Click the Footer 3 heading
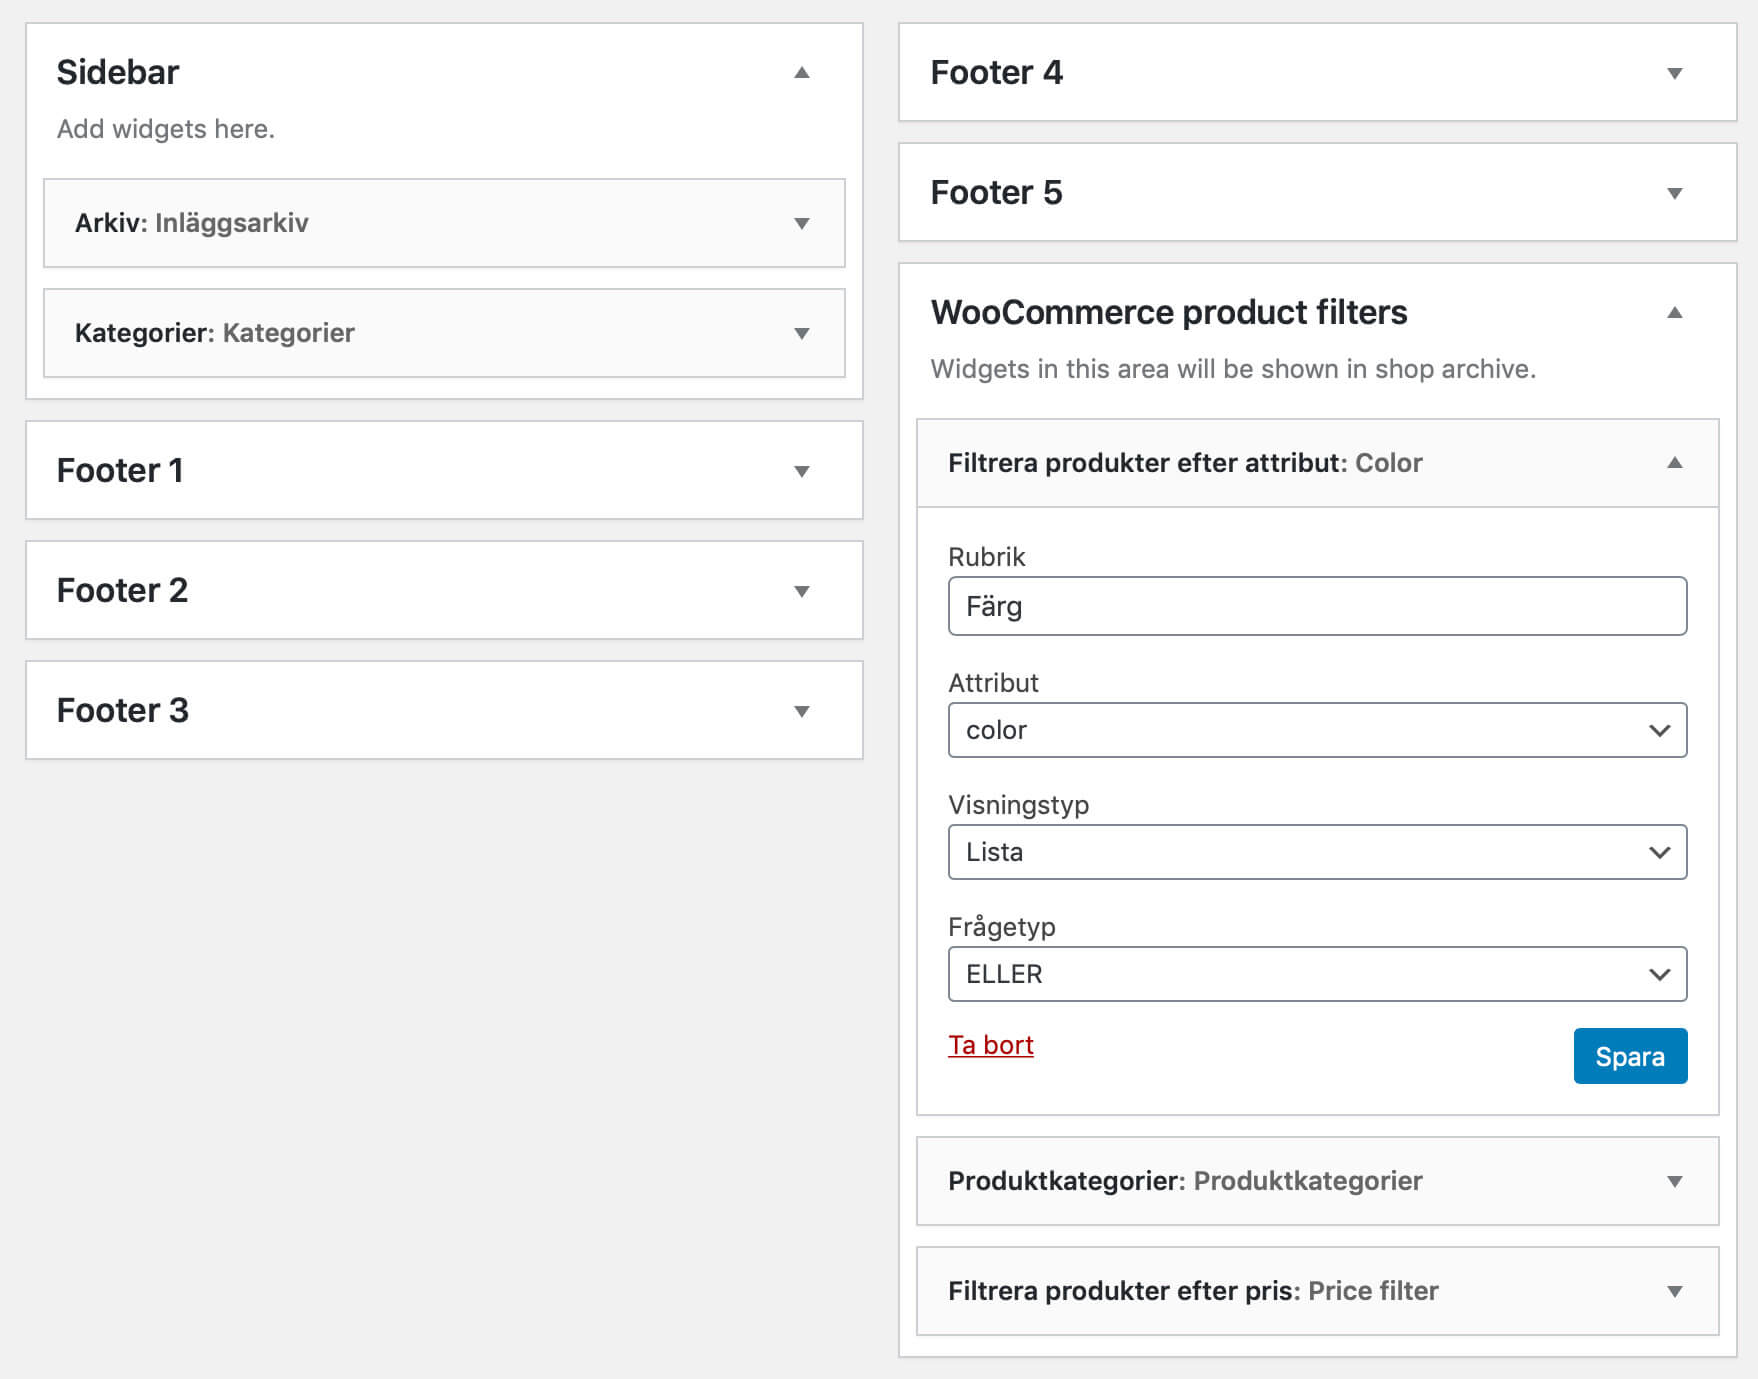The height and width of the screenshot is (1379, 1758). coord(122,710)
